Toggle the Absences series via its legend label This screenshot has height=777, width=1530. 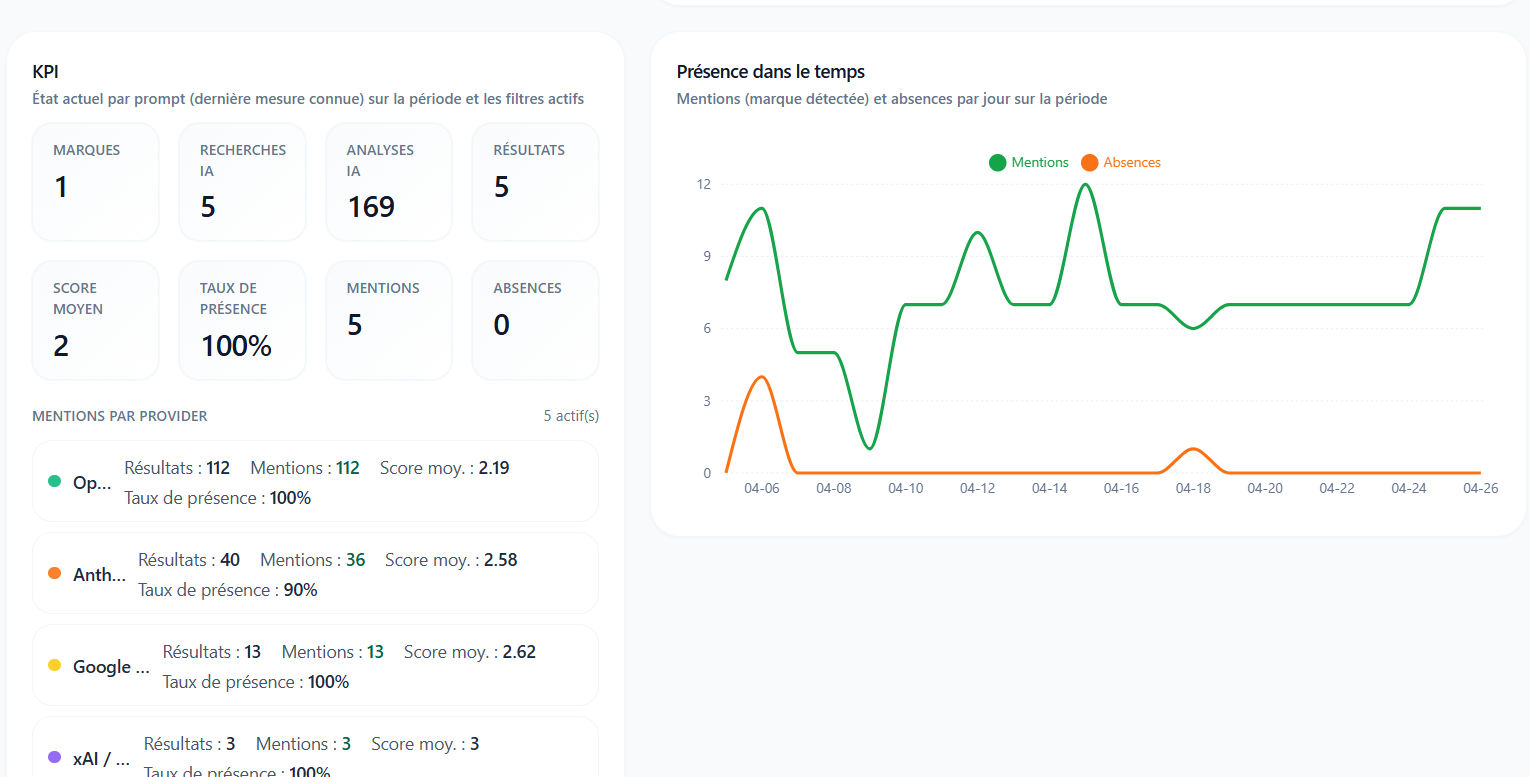point(1131,163)
